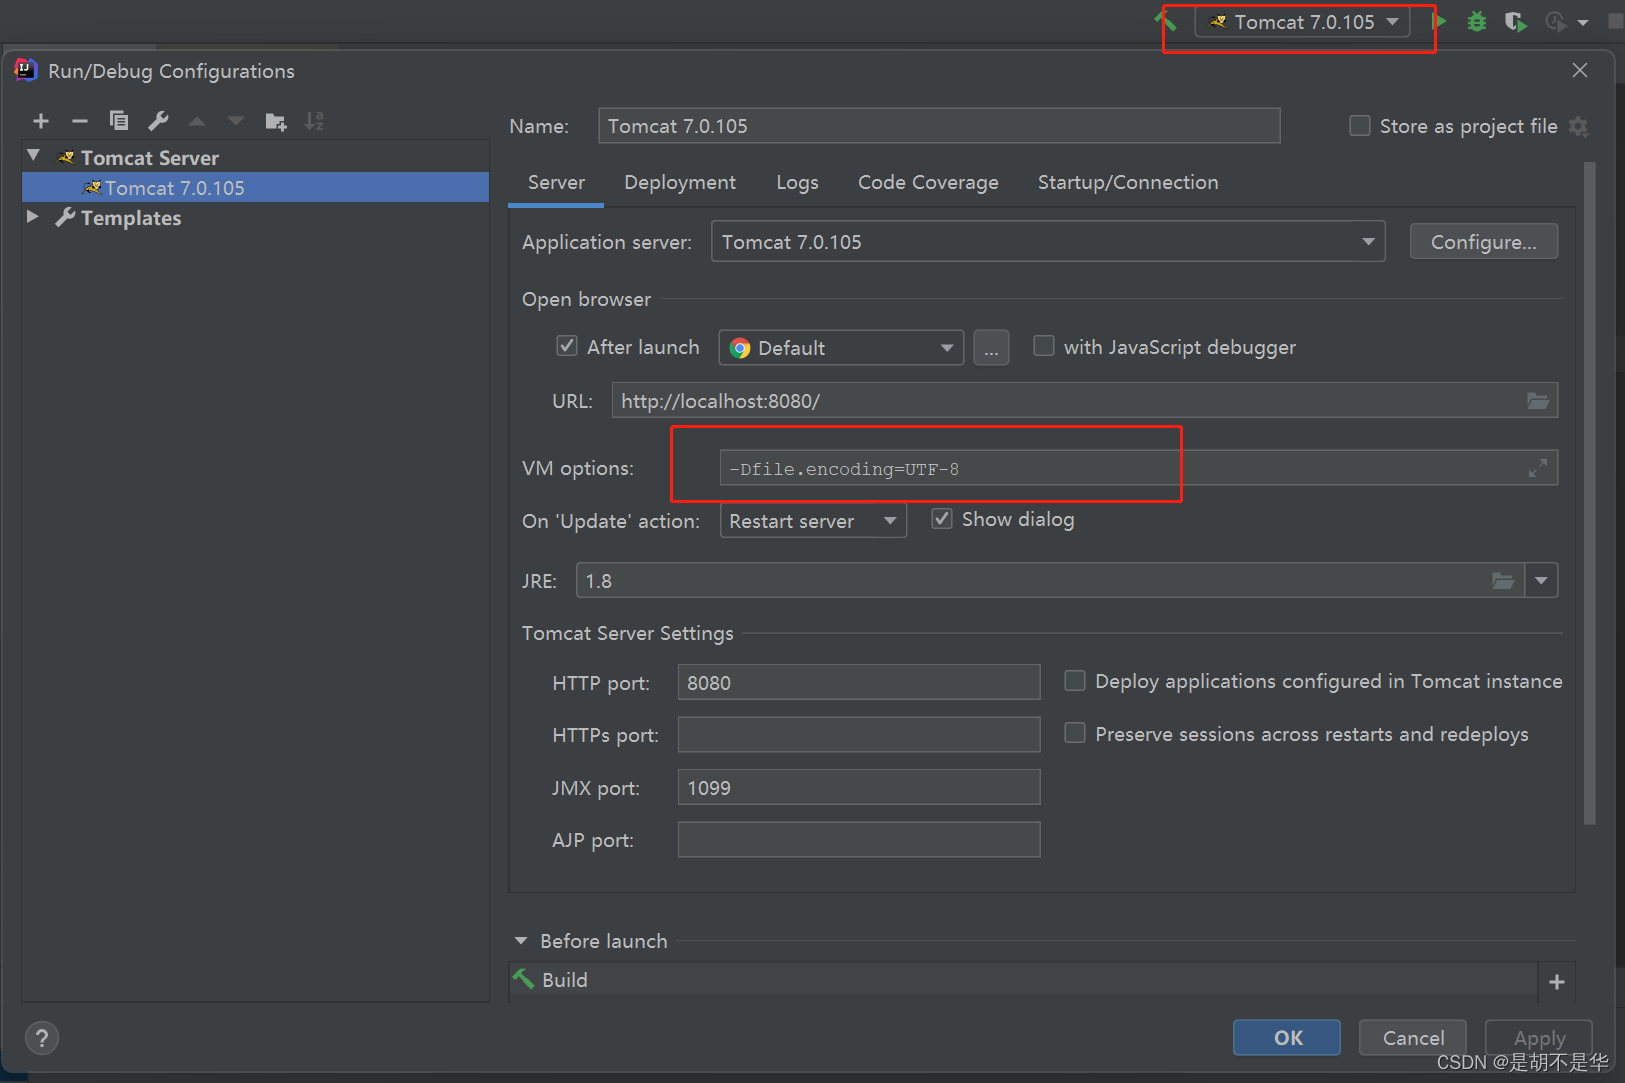Screen dimensions: 1625x1083
Task: Click the browser ellipsis button
Action: (991, 347)
